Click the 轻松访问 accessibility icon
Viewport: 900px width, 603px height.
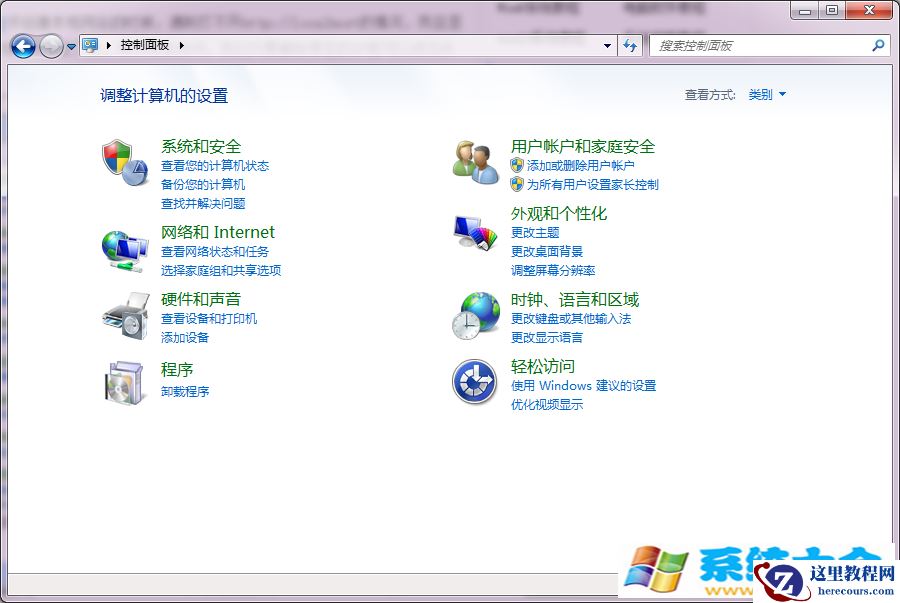[473, 383]
